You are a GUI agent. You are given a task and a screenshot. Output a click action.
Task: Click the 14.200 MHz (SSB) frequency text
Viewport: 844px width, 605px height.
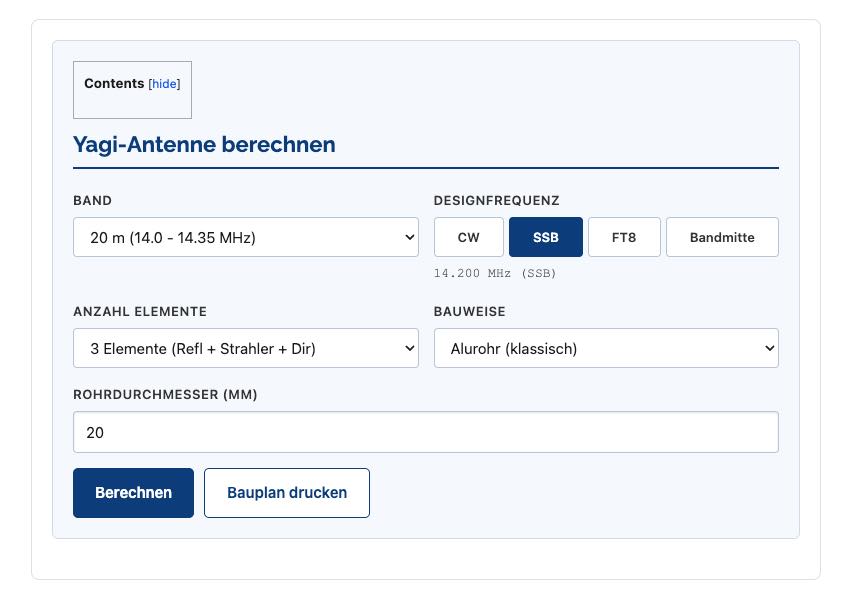(x=494, y=273)
